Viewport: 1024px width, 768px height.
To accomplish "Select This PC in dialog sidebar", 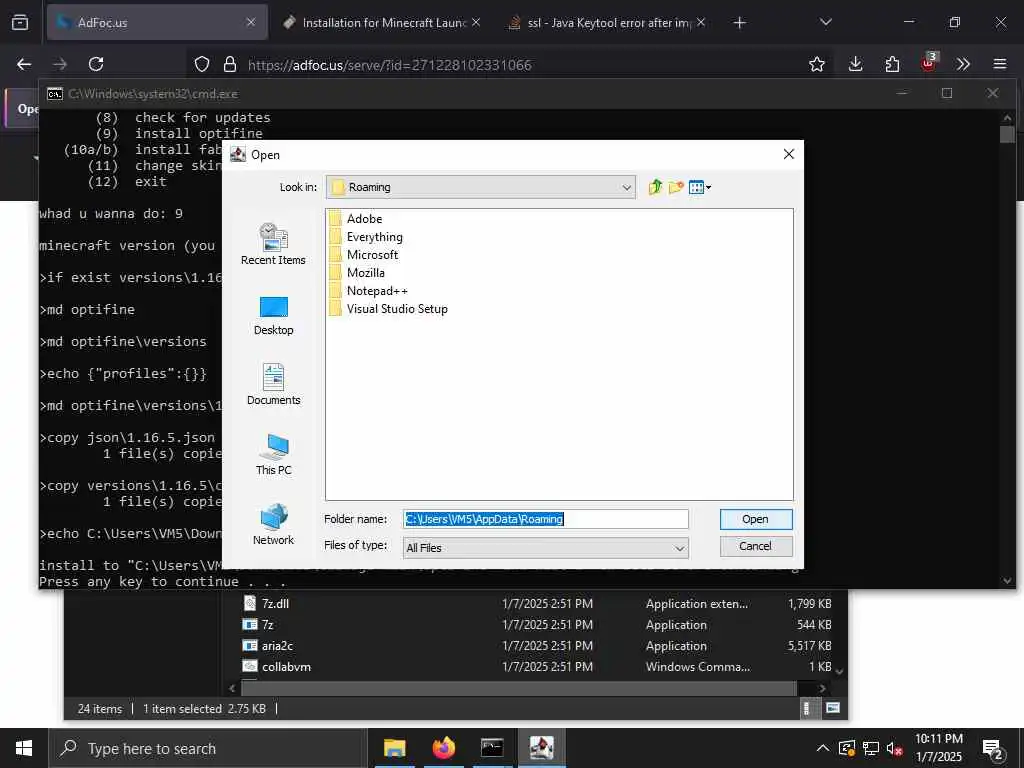I will 273,455.
